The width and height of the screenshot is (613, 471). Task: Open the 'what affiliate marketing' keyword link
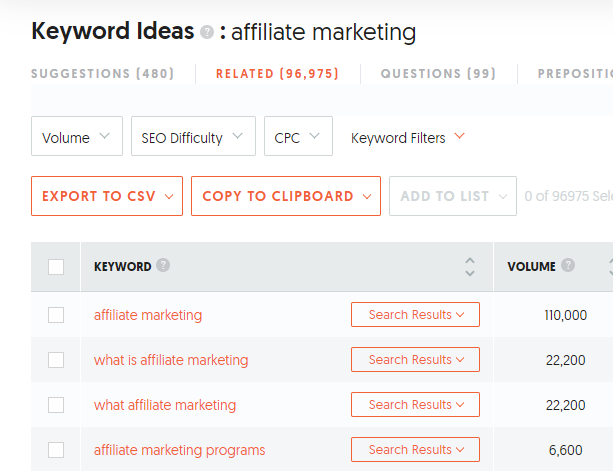point(165,405)
